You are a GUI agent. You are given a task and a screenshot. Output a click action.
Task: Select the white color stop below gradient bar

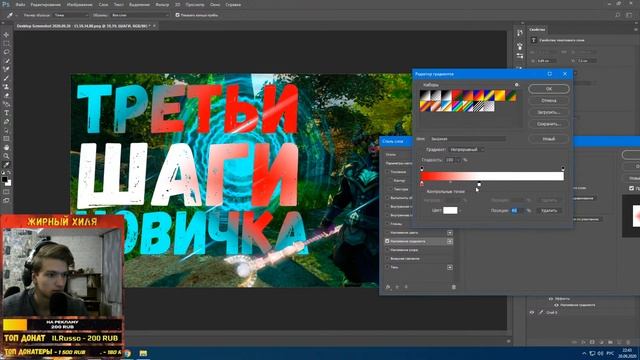479,184
